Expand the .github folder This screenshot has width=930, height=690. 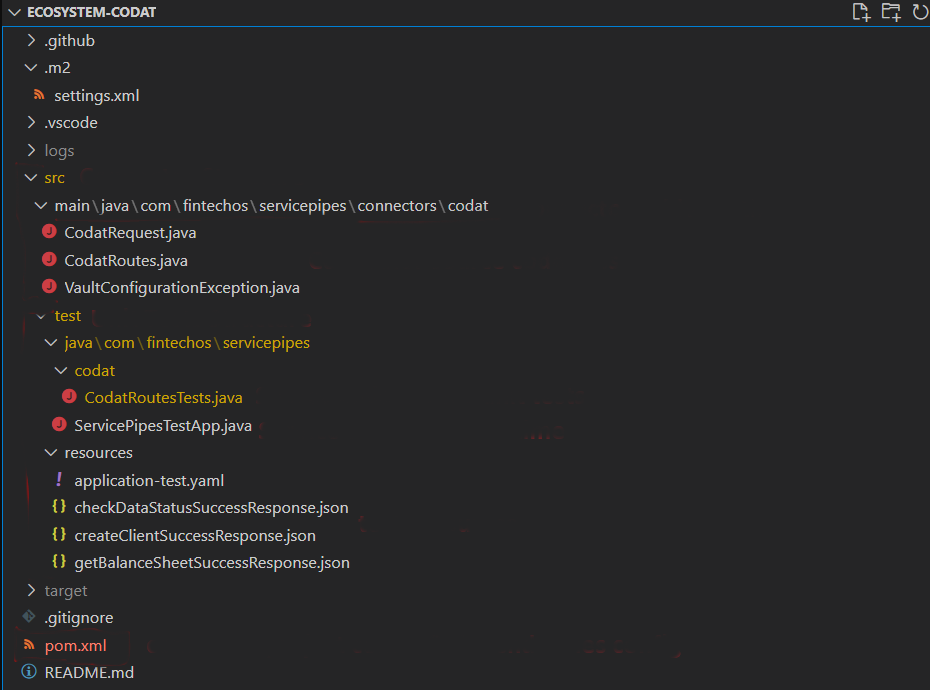click(x=31, y=41)
